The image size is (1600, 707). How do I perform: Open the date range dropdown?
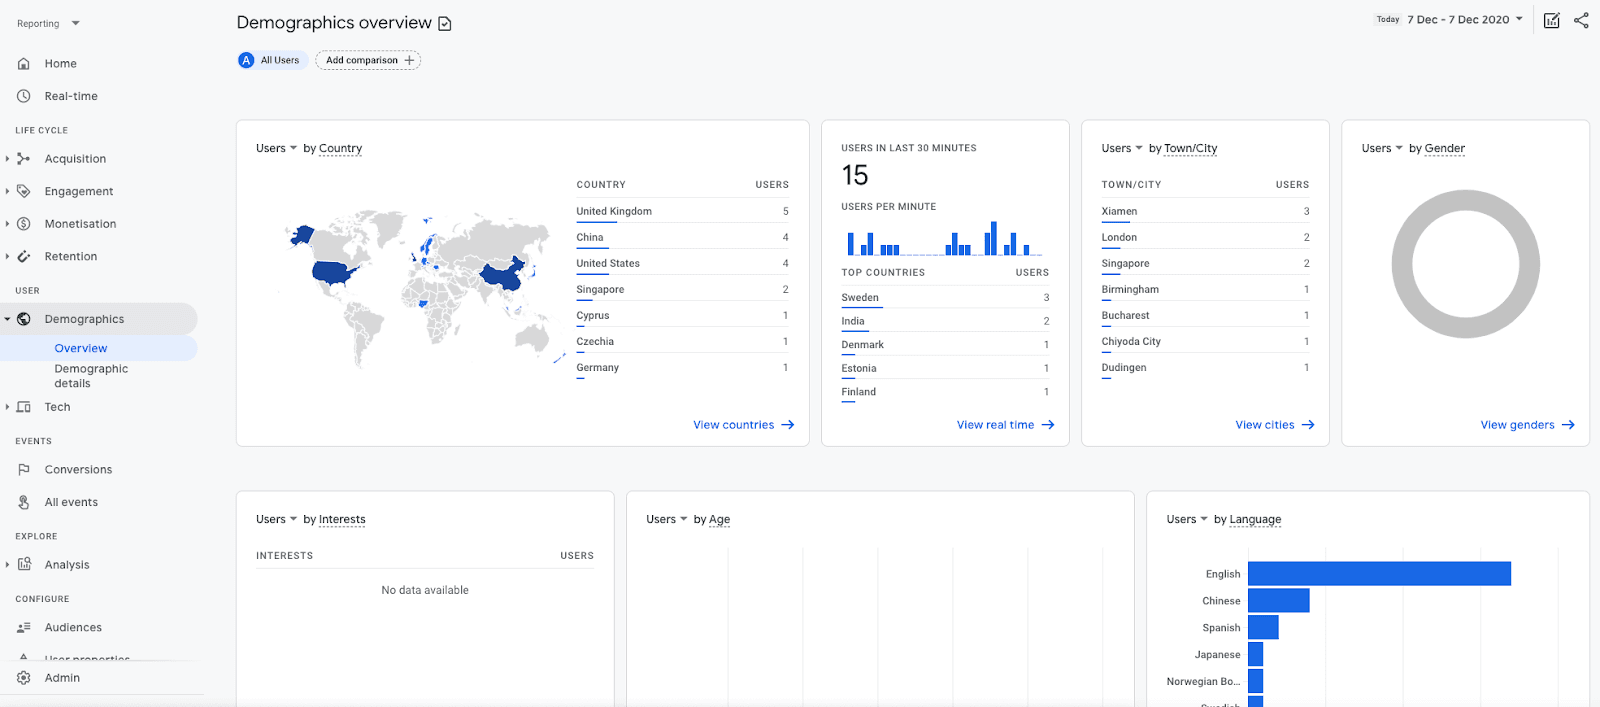click(x=1465, y=20)
